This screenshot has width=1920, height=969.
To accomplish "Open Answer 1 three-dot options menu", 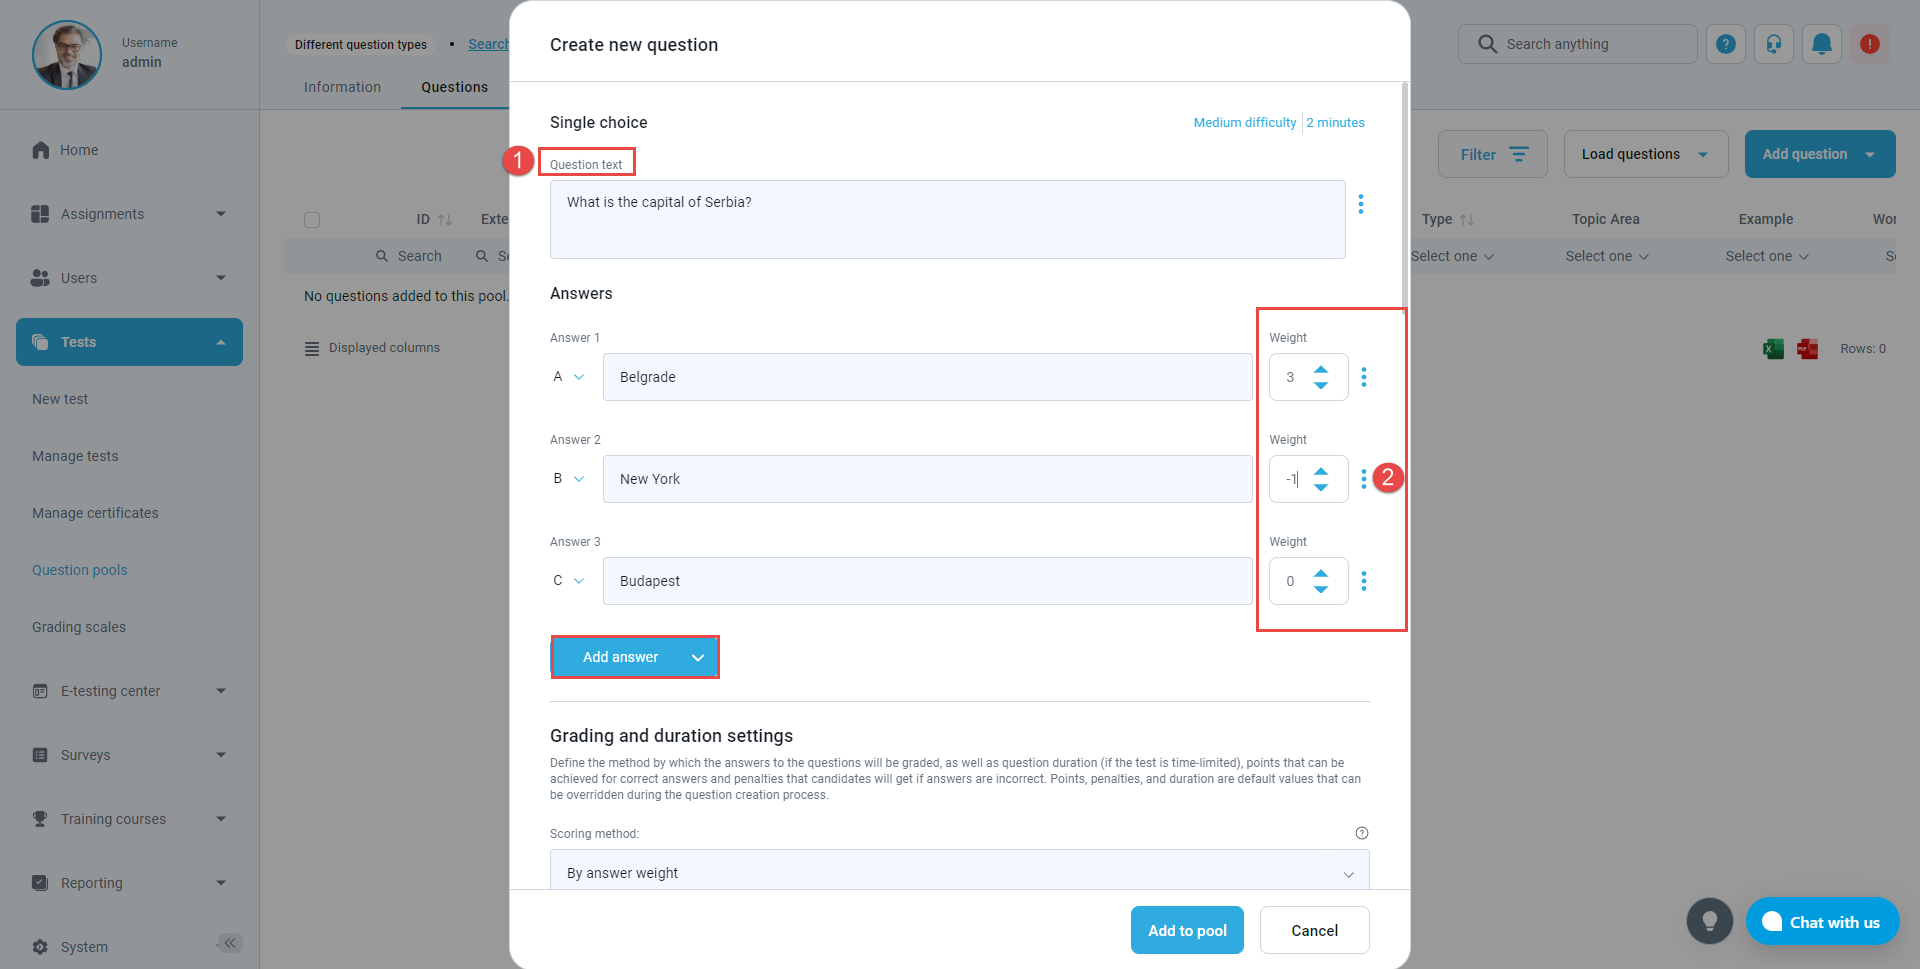I will (x=1363, y=377).
